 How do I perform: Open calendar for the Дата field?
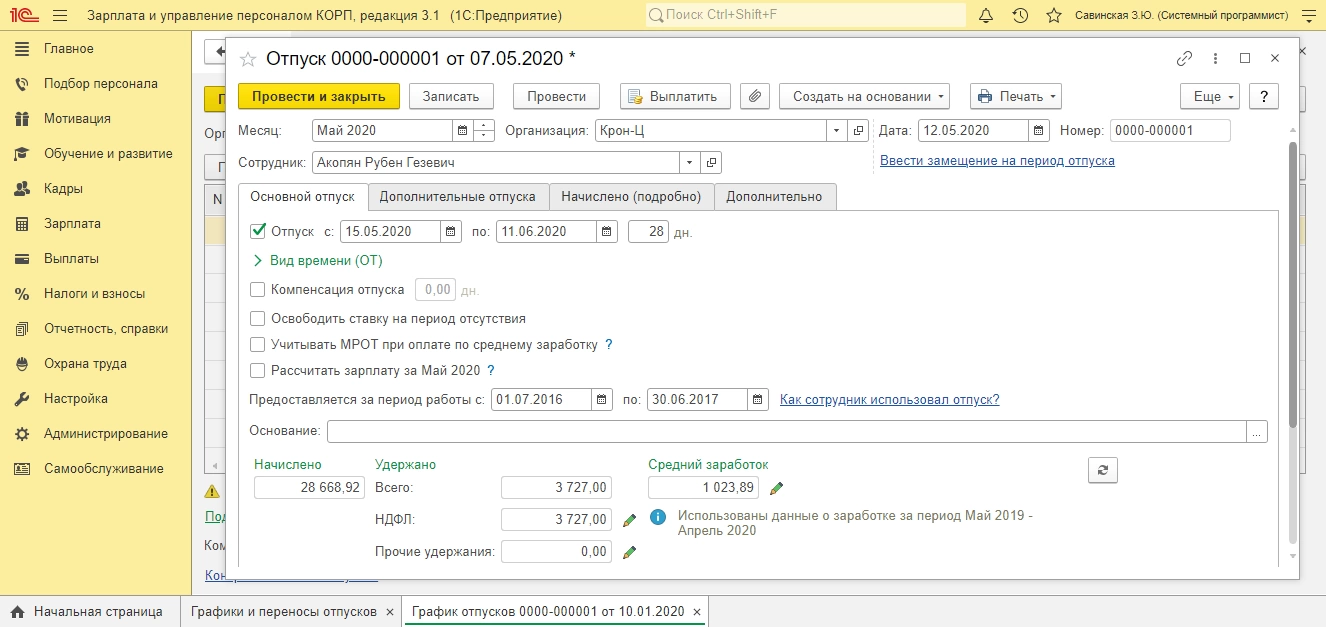(x=1039, y=130)
